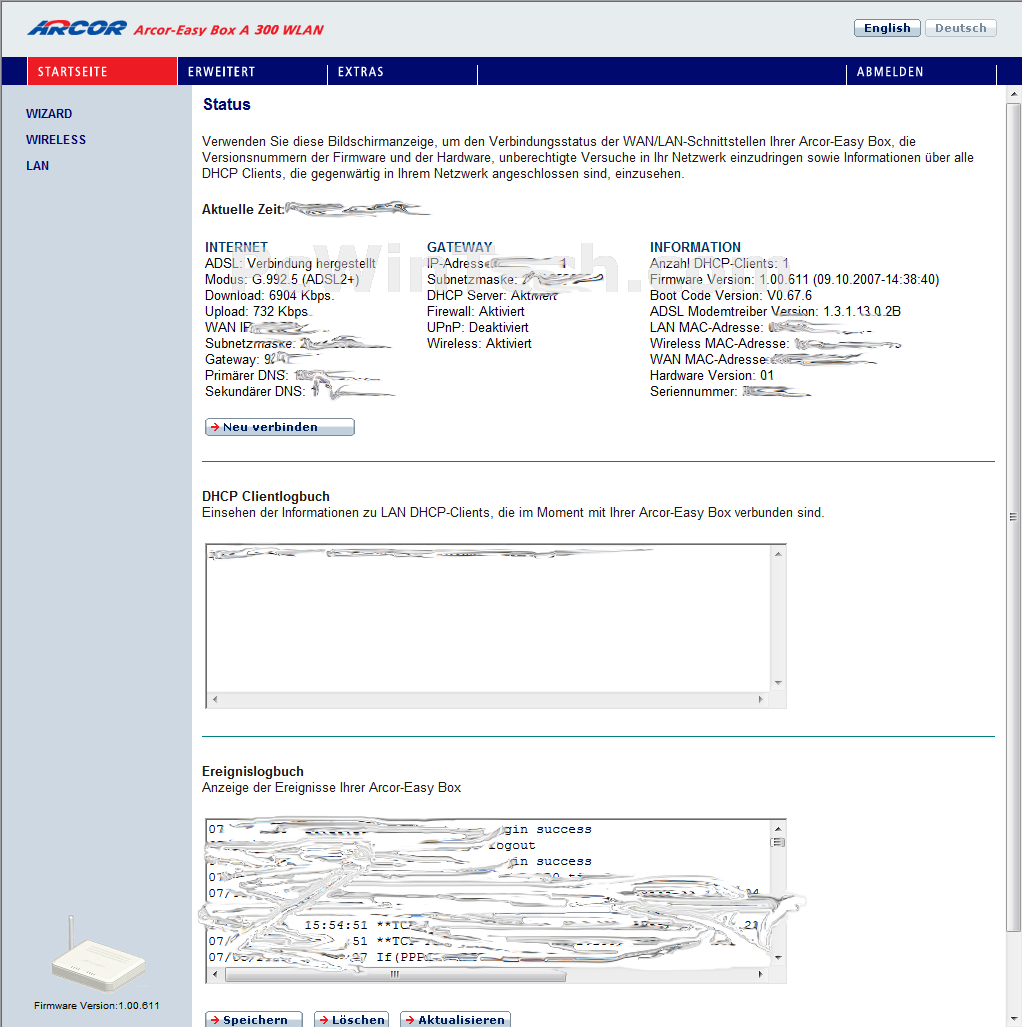
Task: Open the Extras tab
Action: pos(402,71)
